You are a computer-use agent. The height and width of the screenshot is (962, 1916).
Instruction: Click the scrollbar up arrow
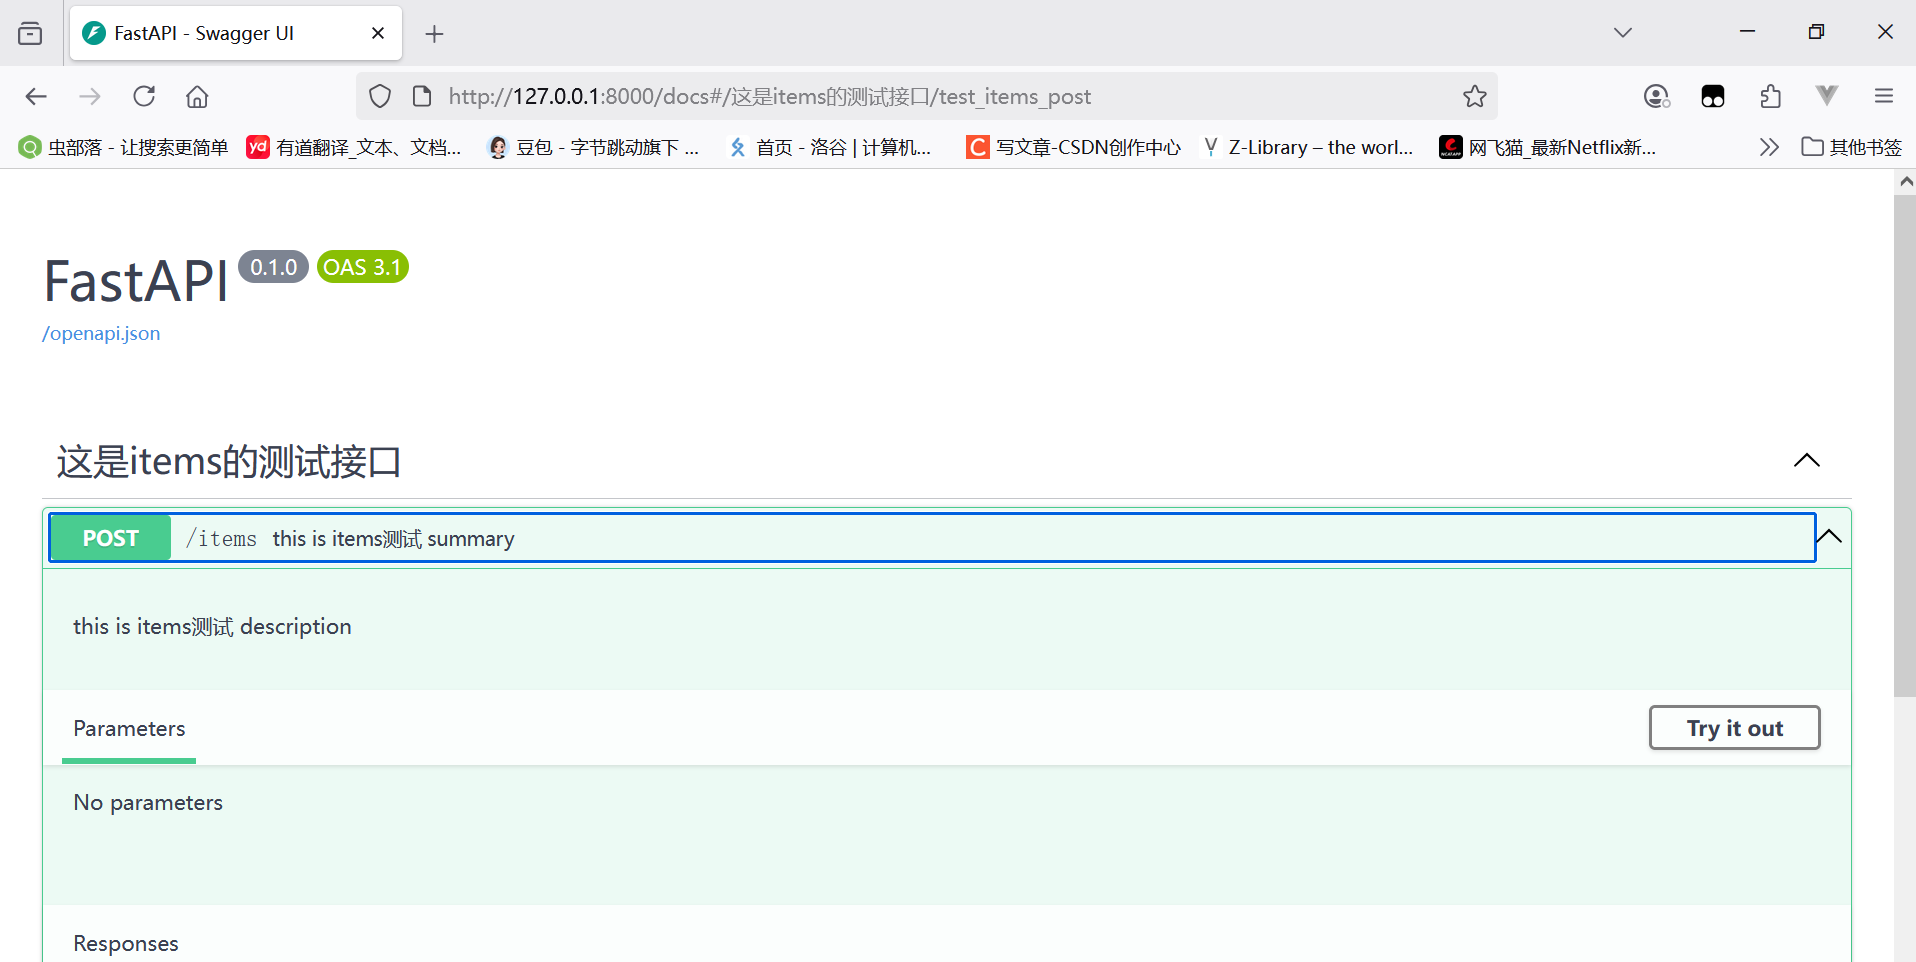(x=1905, y=181)
